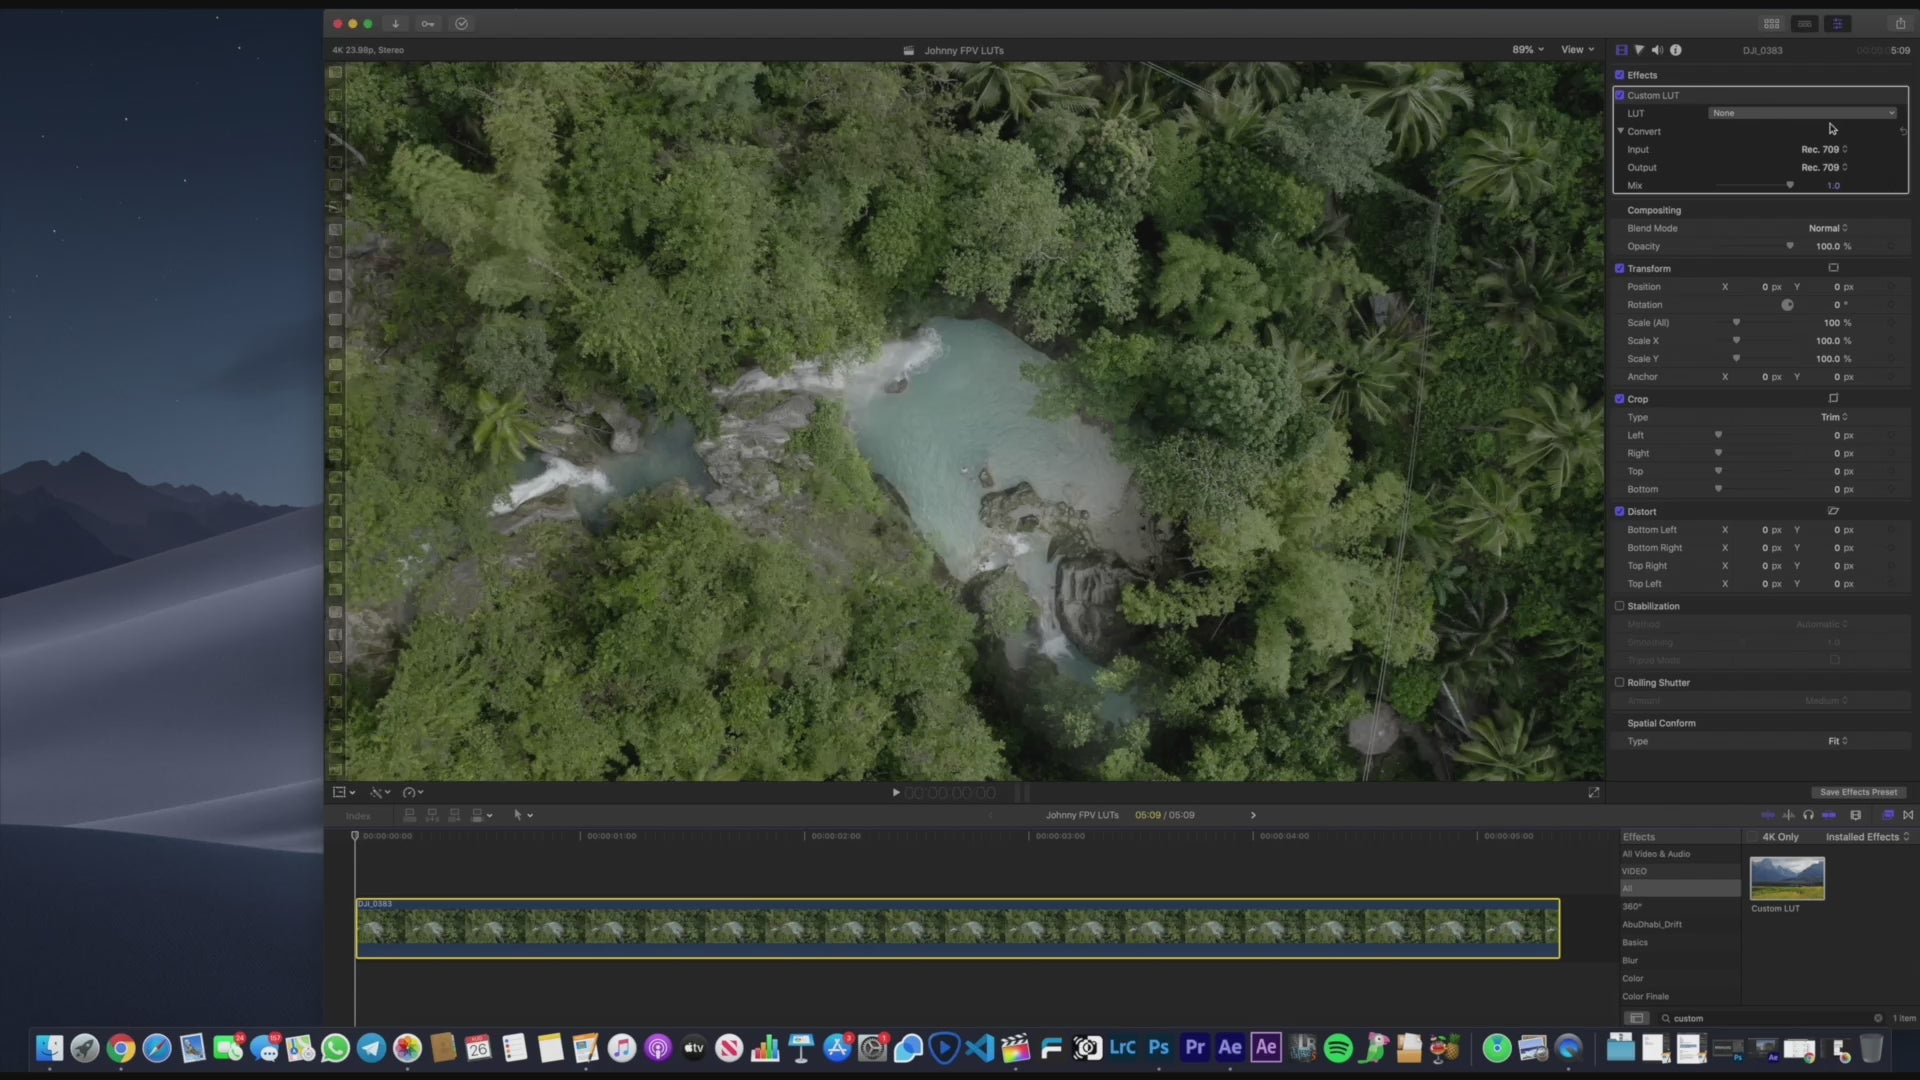Open the Blend Mode Normal popup

[x=1827, y=228]
